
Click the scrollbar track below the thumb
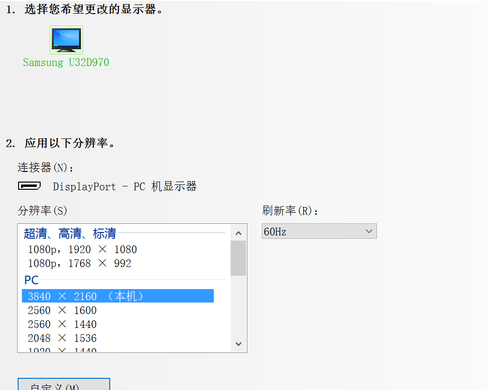pos(238,306)
